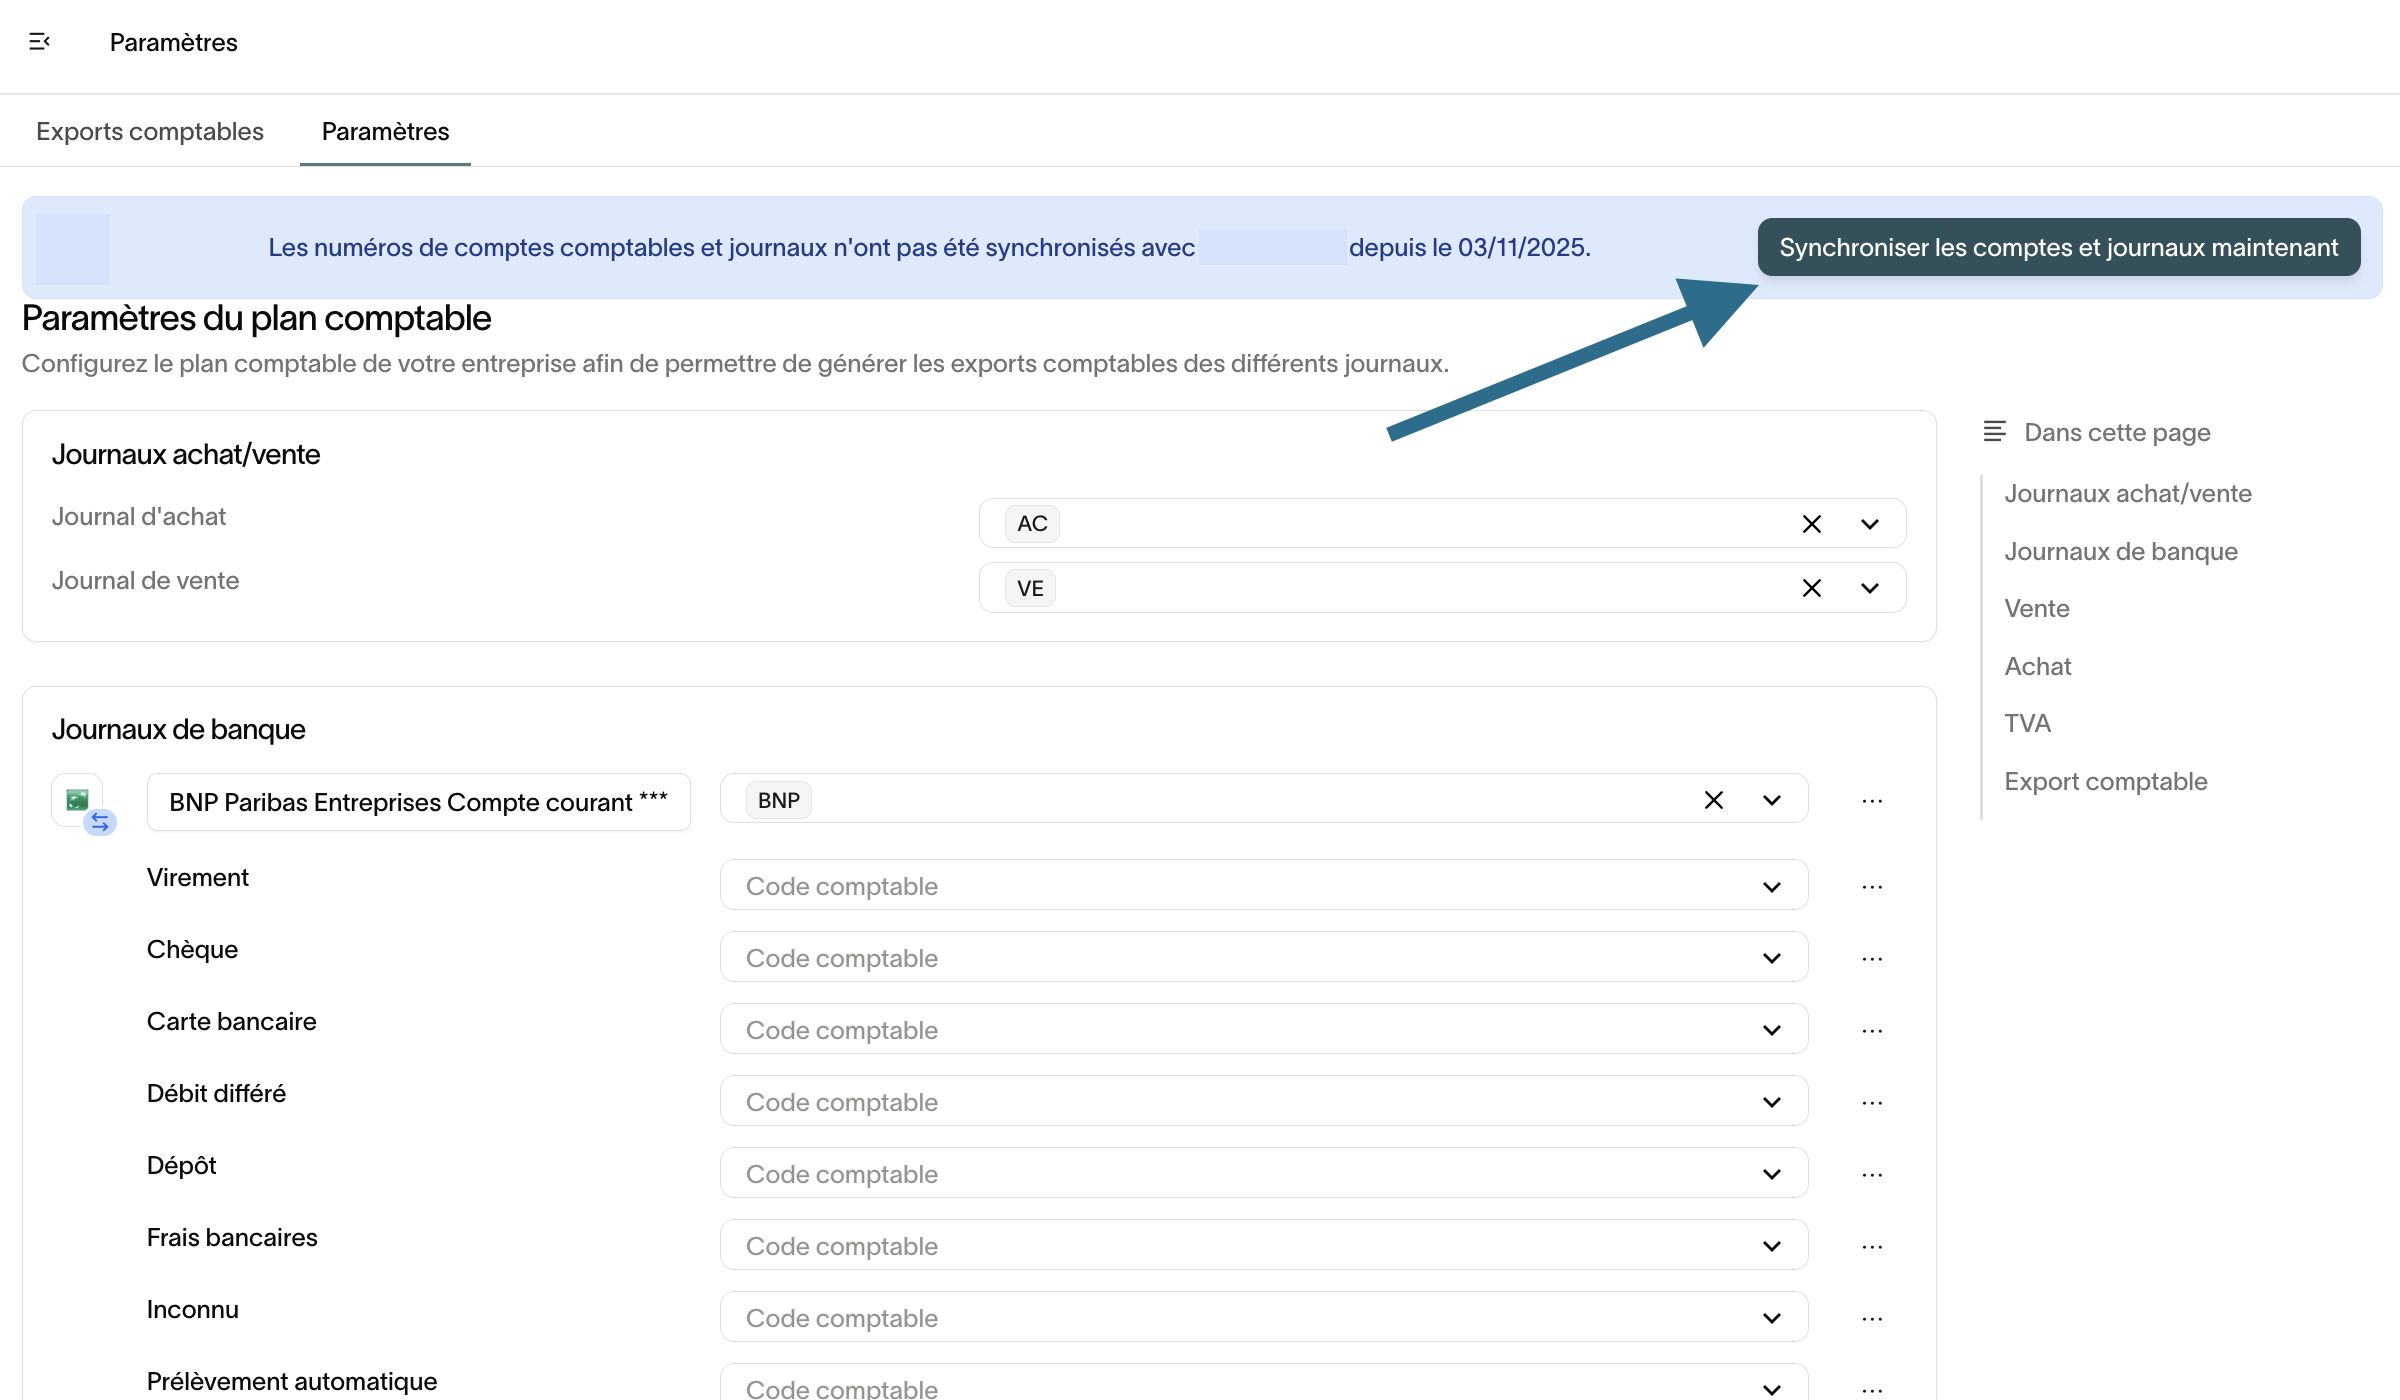Expand the Journal de vente dropdown
Viewport: 2400px width, 1400px height.
[x=1869, y=588]
